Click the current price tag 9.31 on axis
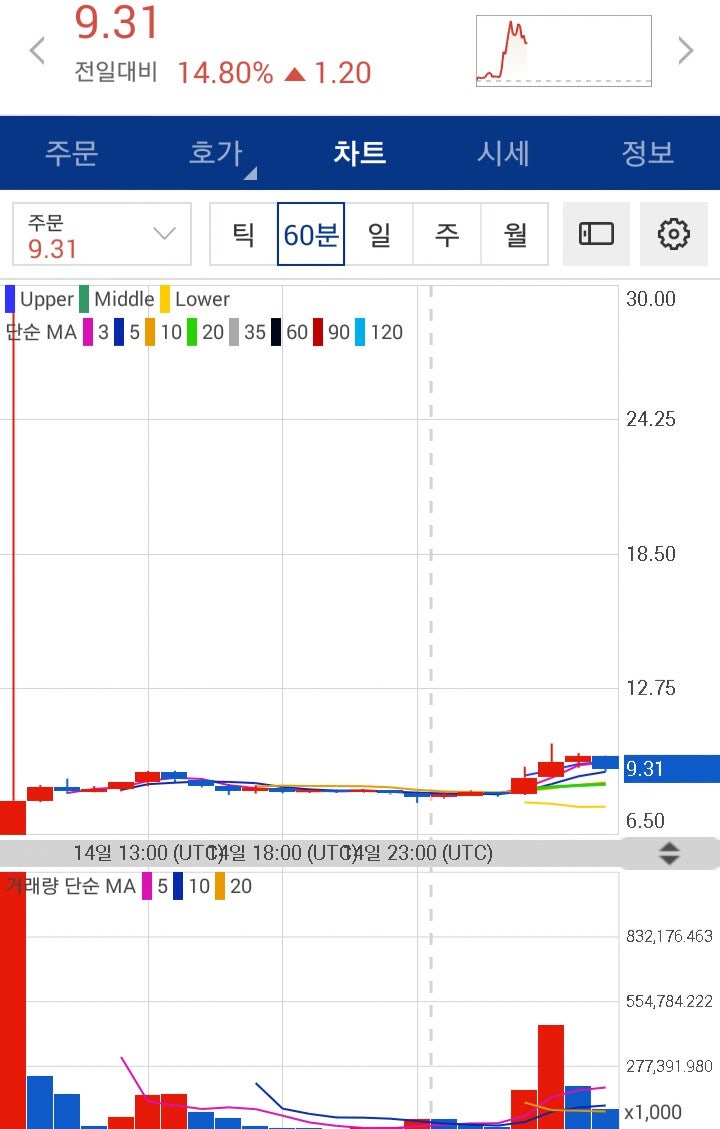 click(670, 768)
